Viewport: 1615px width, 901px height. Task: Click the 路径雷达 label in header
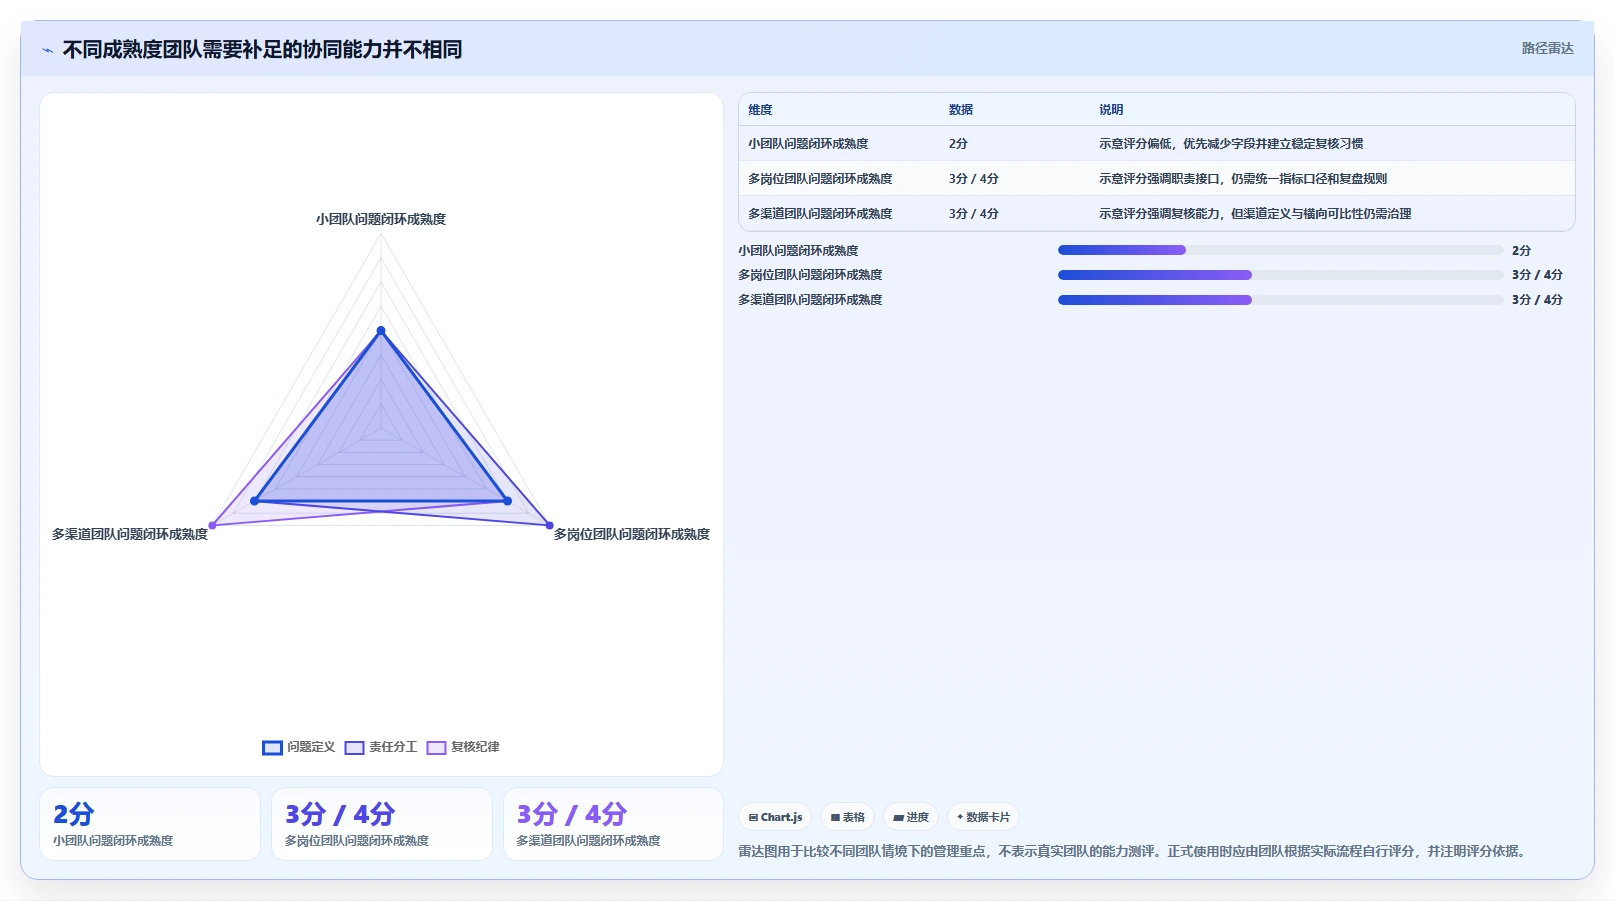tap(1547, 48)
